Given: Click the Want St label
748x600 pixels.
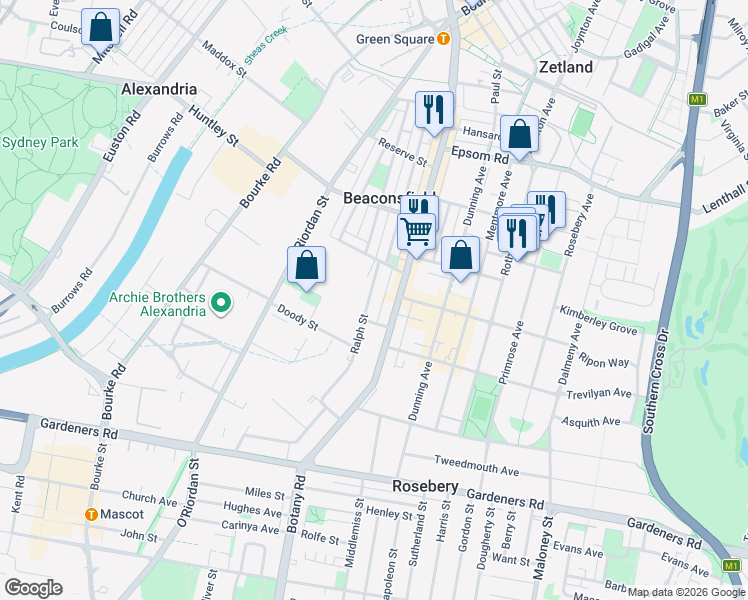Looking at the screenshot, I should [511, 559].
